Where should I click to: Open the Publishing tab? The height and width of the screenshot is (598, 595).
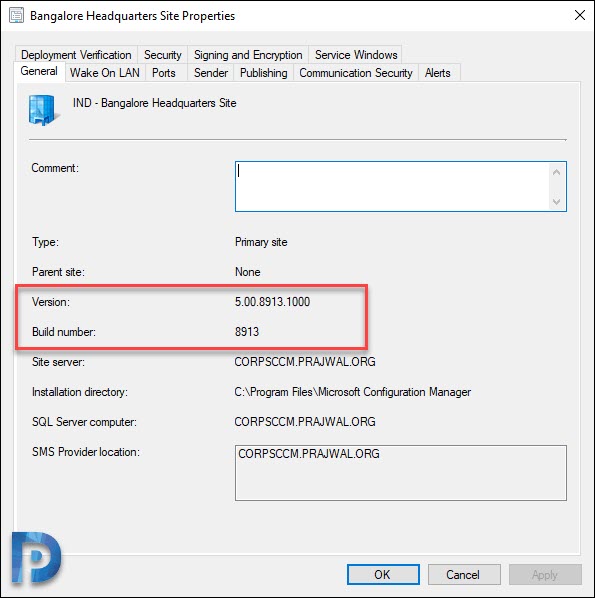point(264,72)
